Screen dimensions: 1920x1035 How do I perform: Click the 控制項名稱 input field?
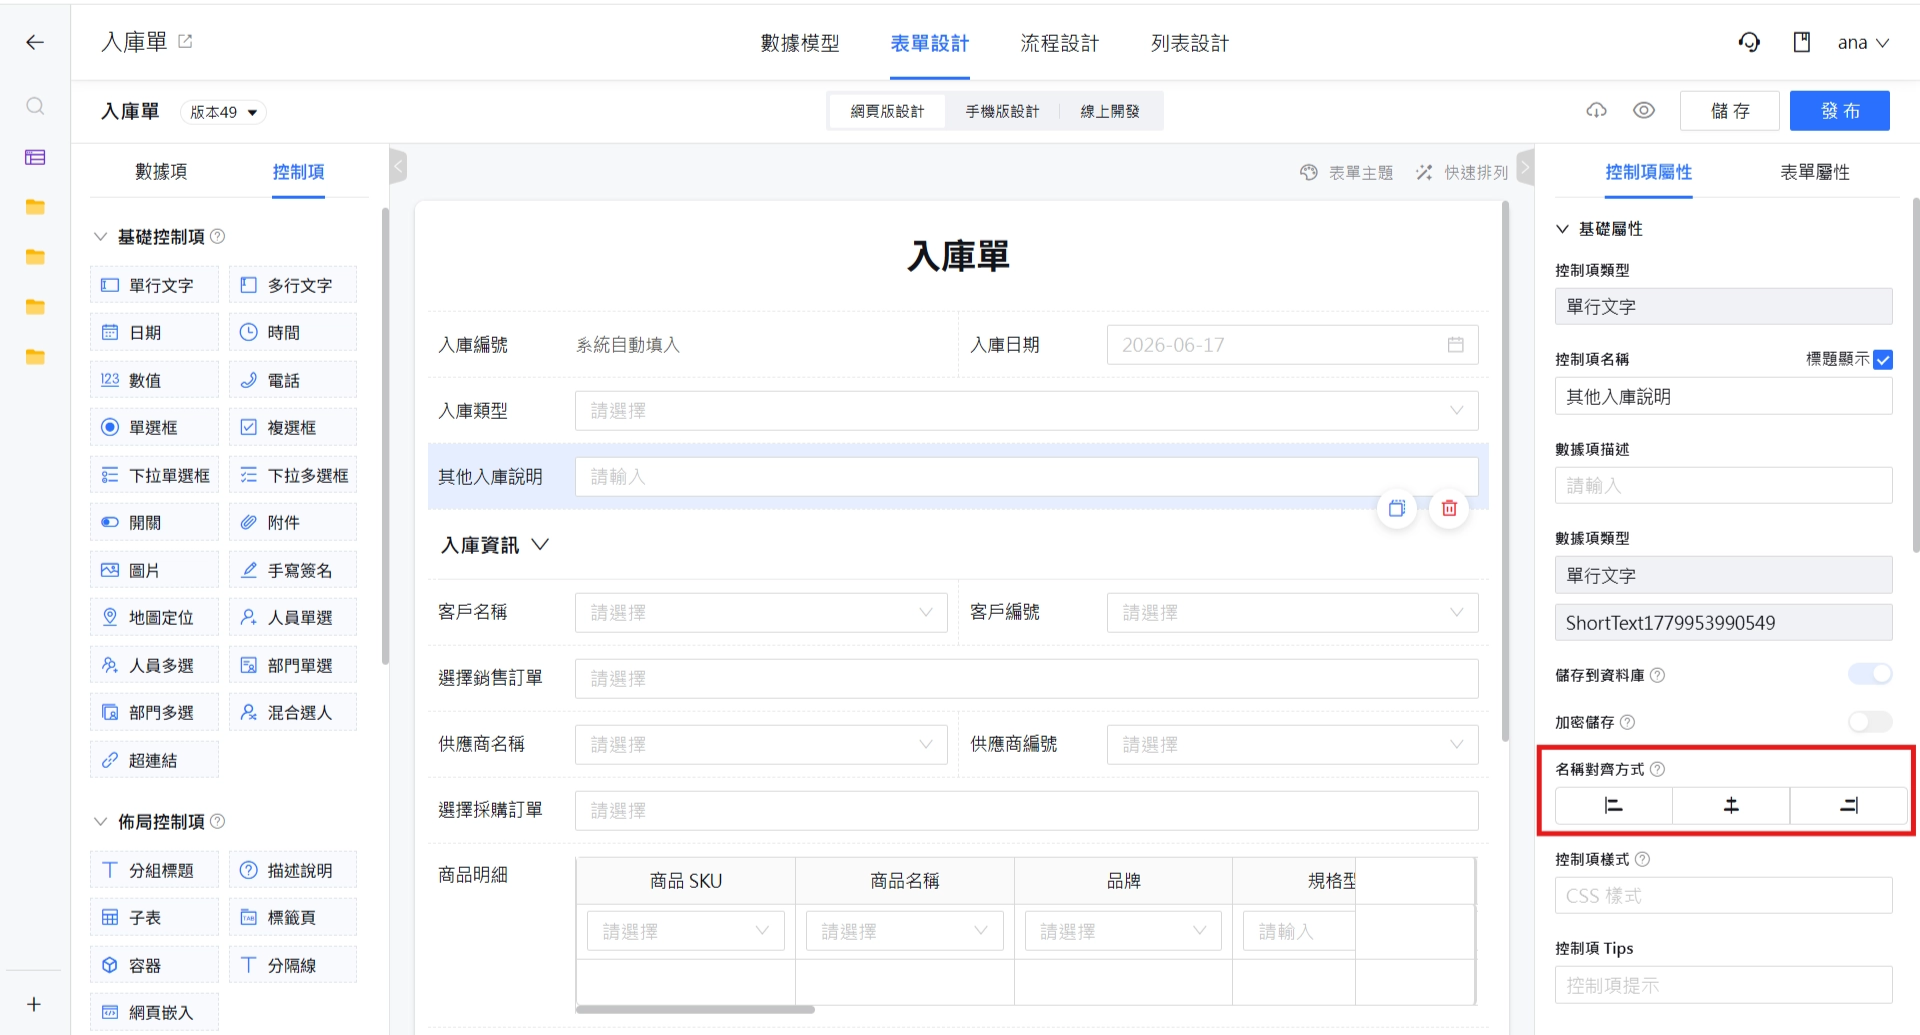(x=1723, y=396)
